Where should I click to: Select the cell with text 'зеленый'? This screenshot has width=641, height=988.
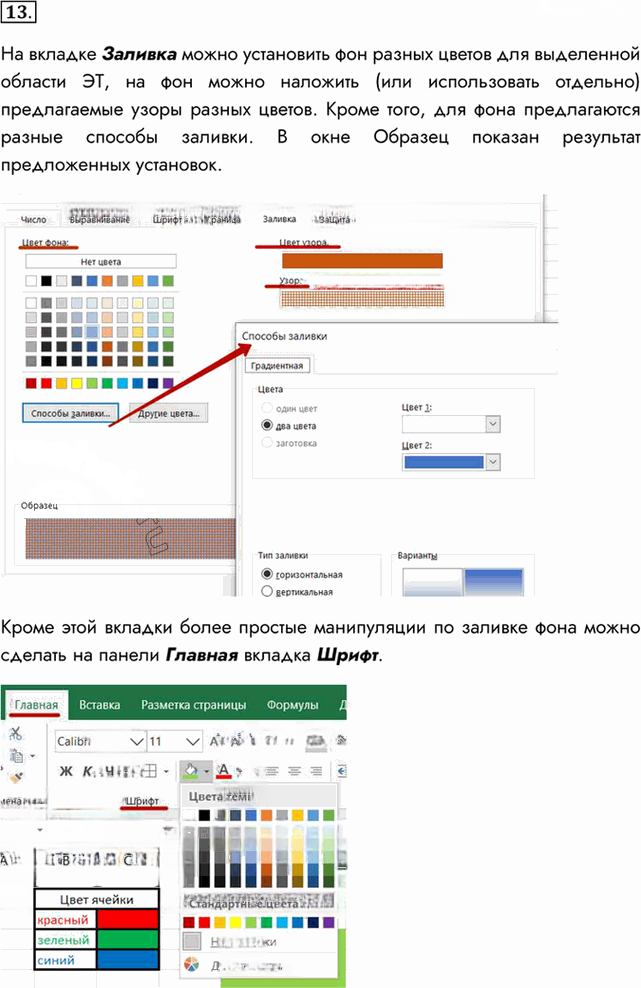pyautogui.click(x=65, y=940)
